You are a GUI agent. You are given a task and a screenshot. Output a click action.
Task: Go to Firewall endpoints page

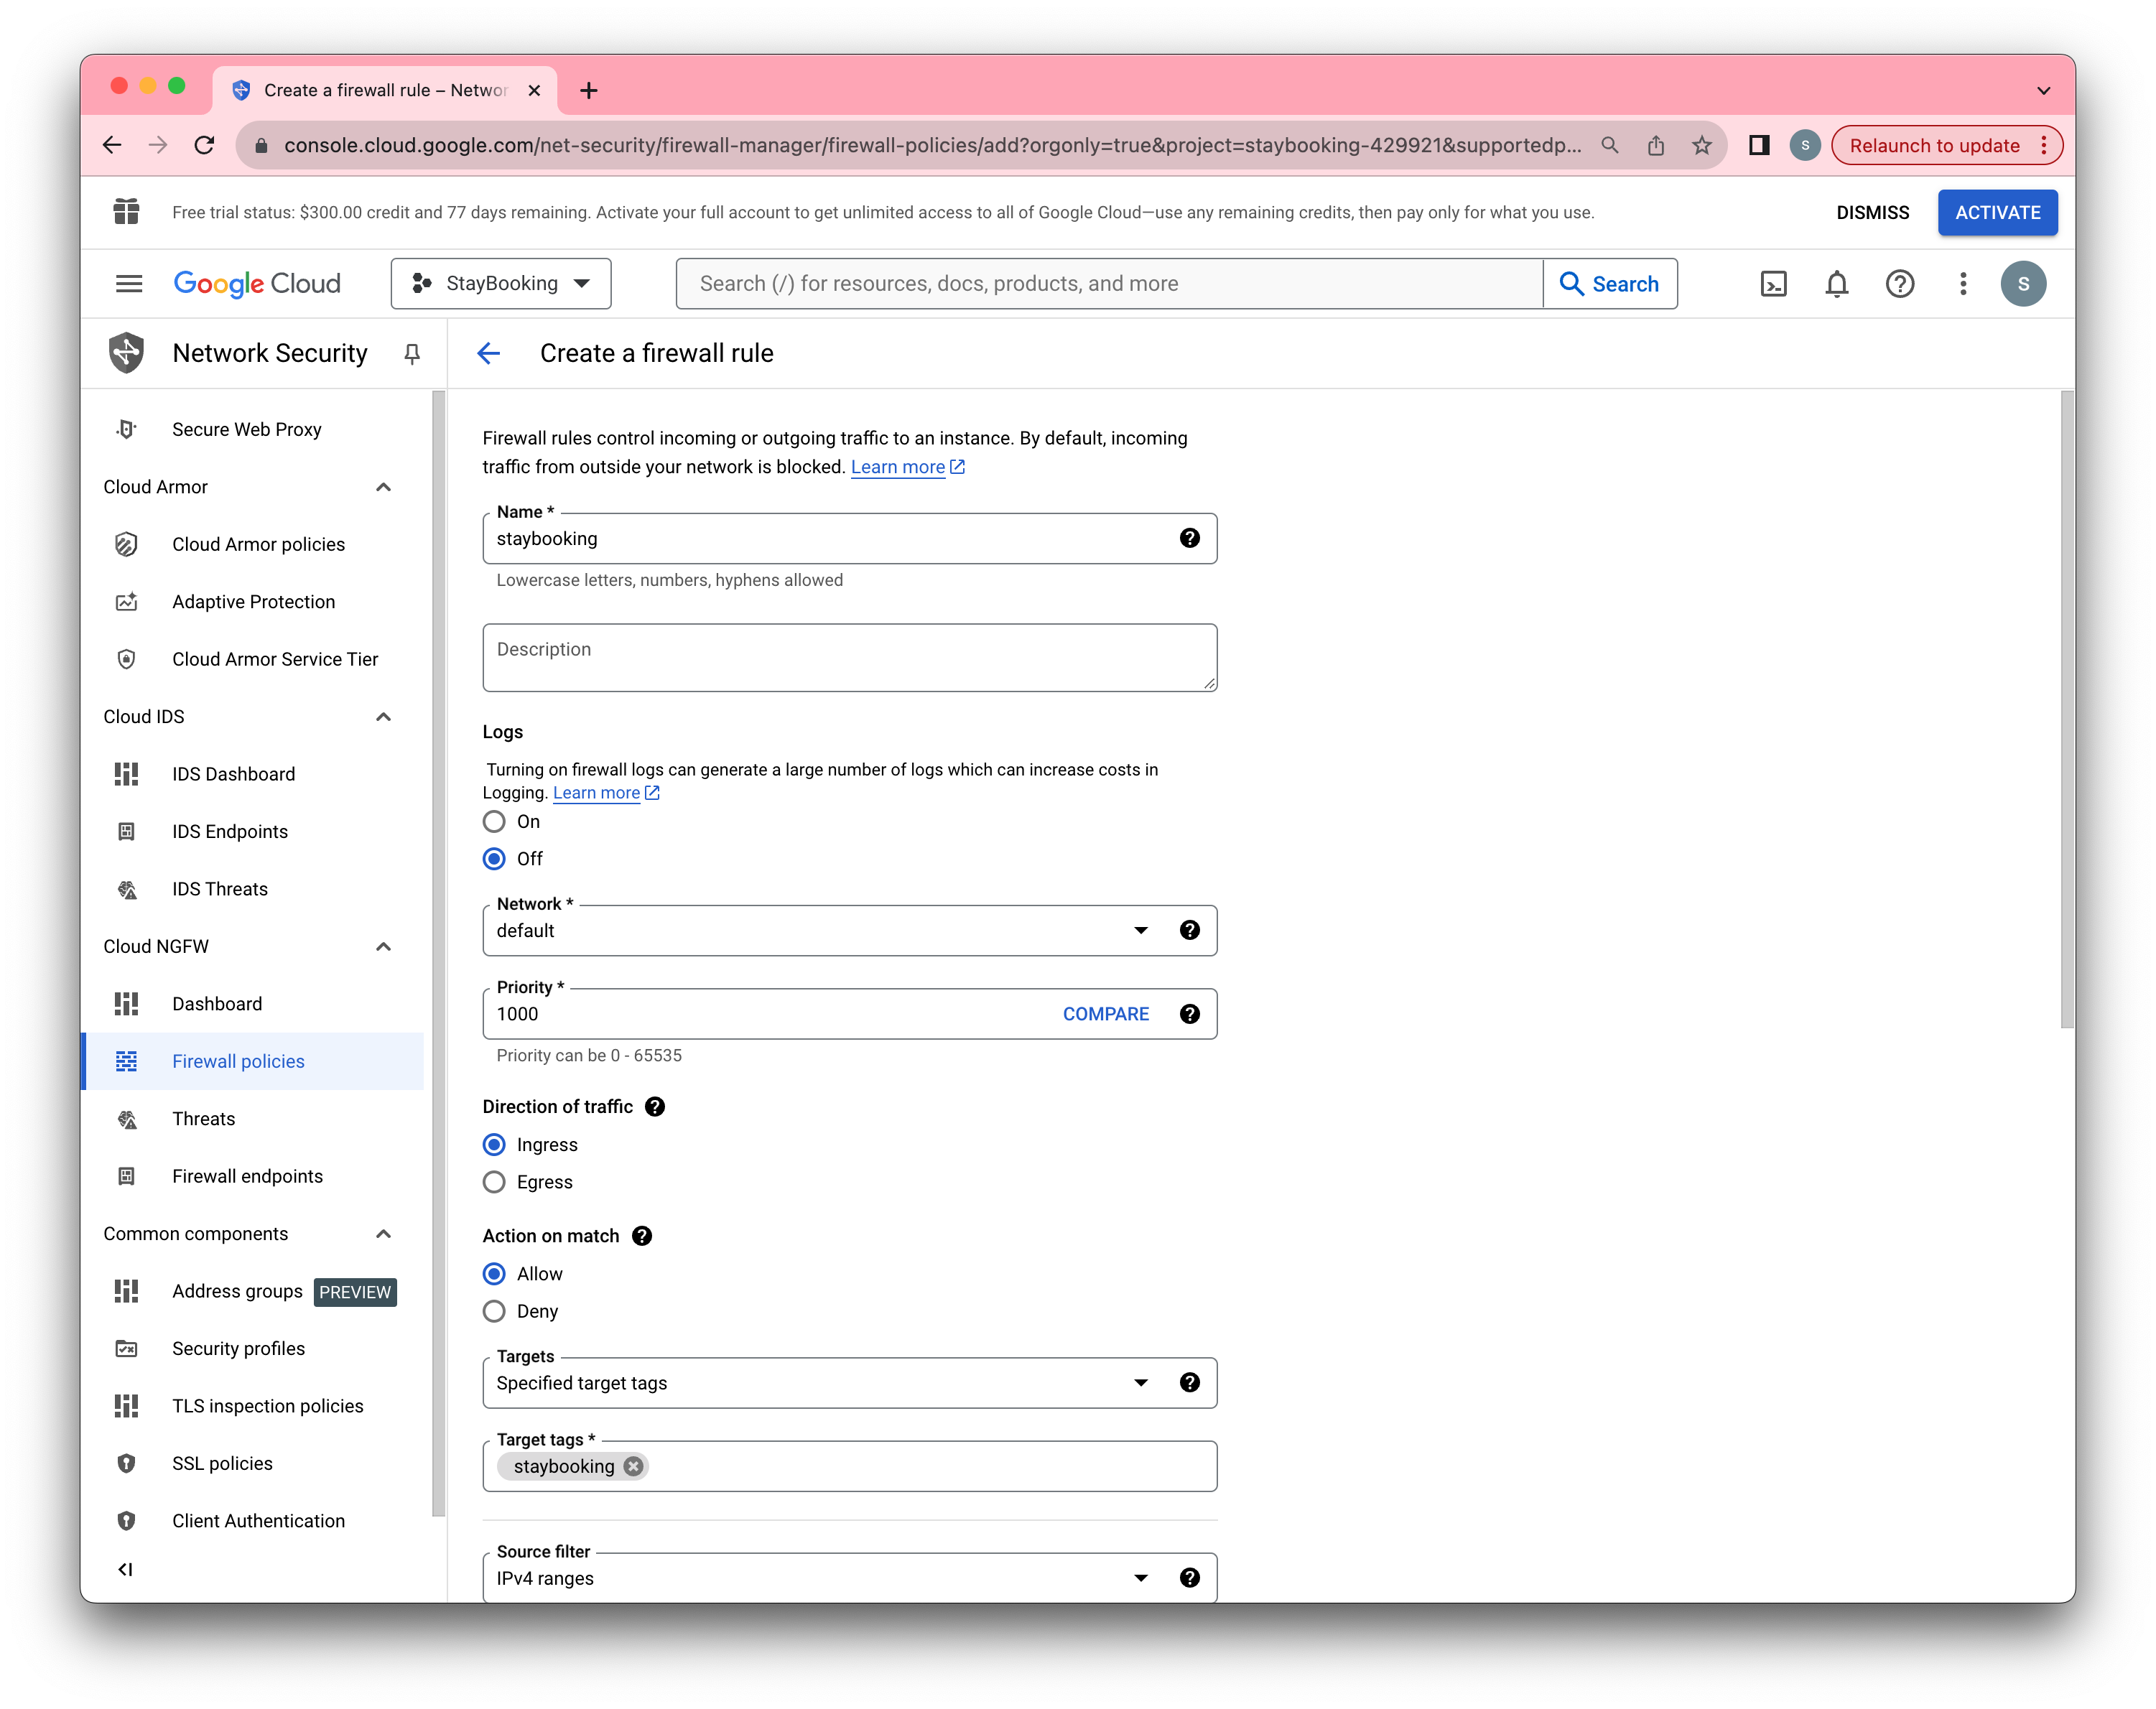coord(247,1176)
